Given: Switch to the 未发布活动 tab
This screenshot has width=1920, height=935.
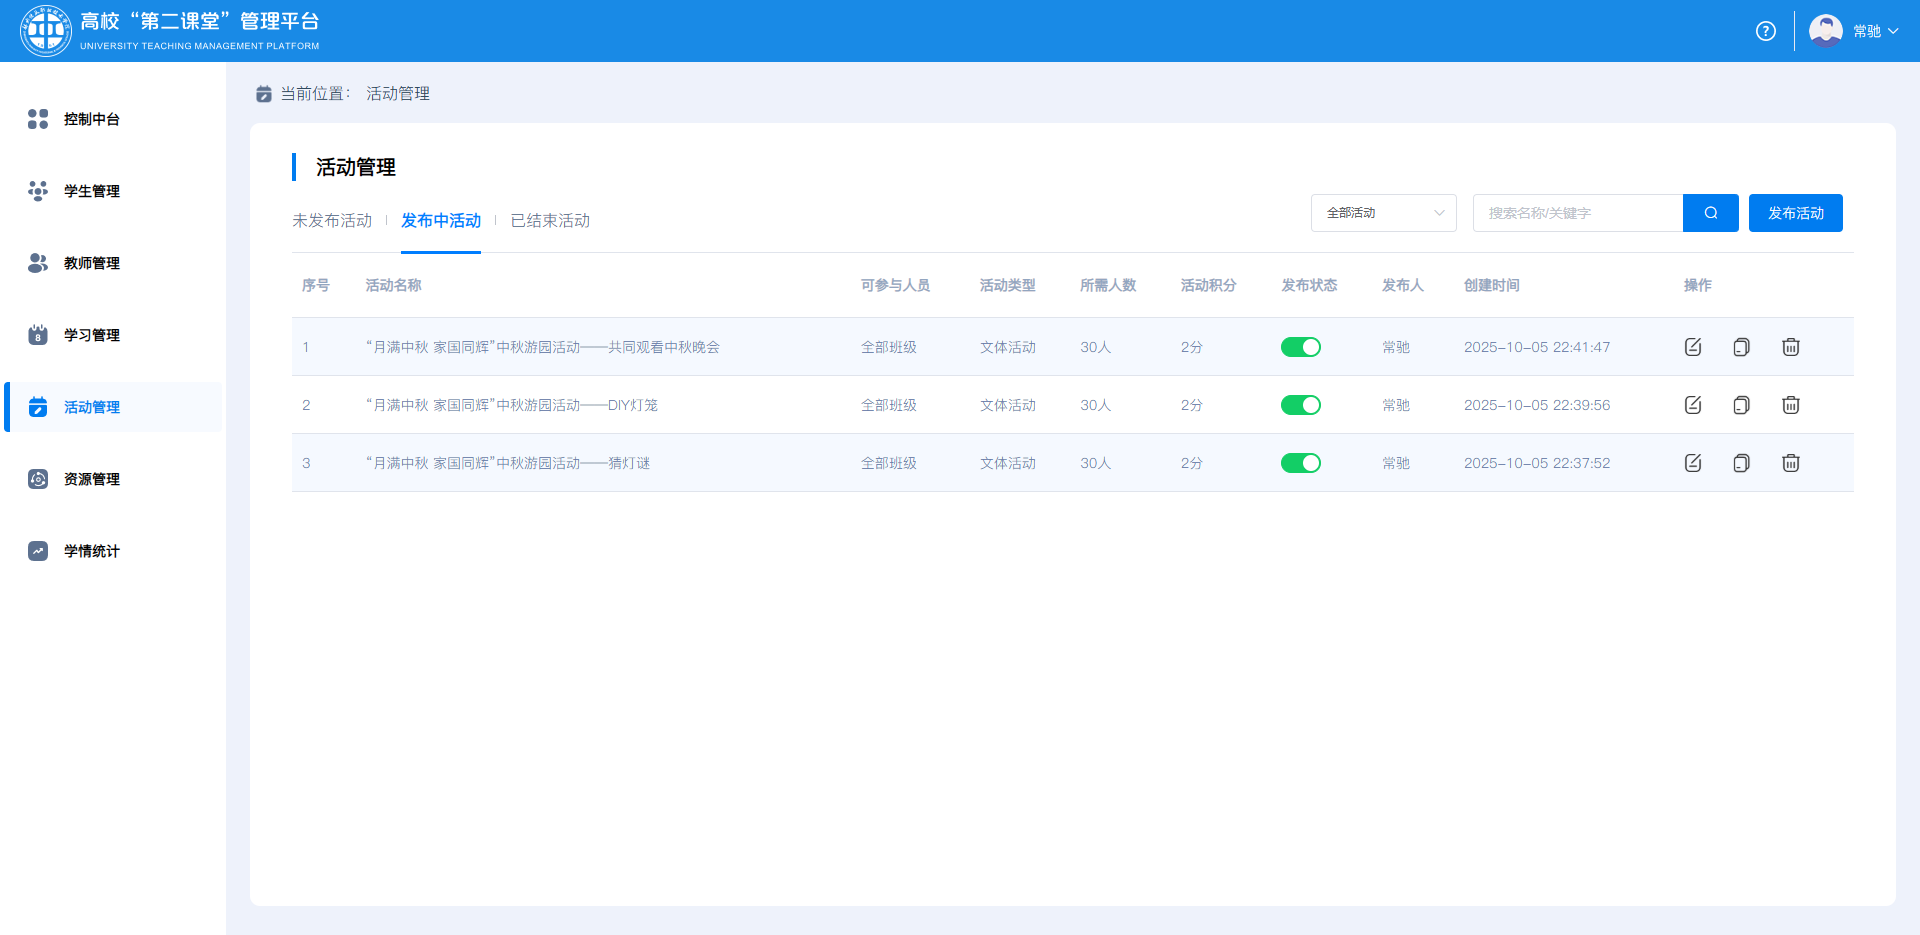Looking at the screenshot, I should [332, 221].
